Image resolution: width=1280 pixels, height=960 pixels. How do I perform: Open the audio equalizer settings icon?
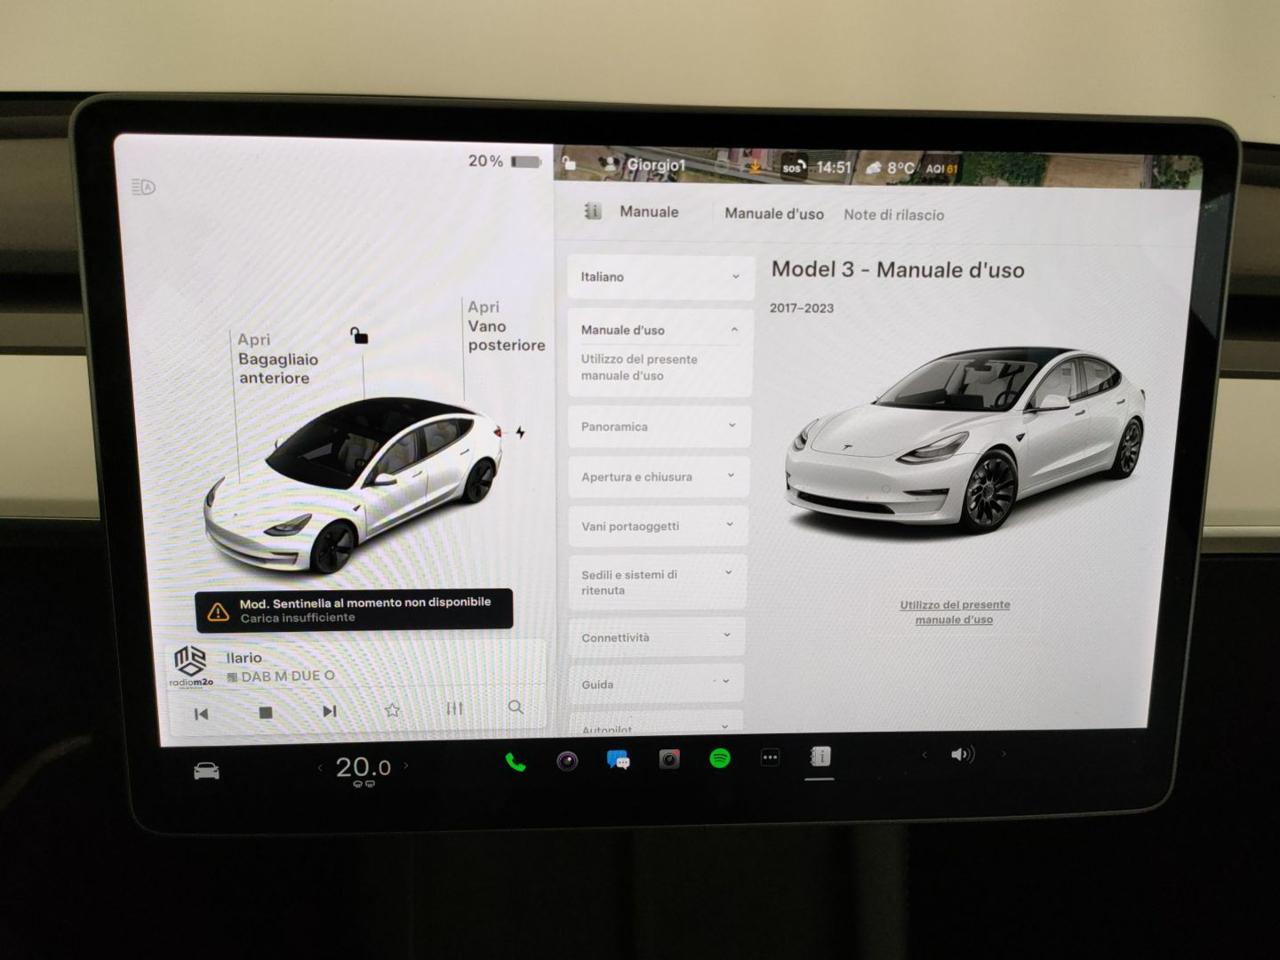(455, 708)
